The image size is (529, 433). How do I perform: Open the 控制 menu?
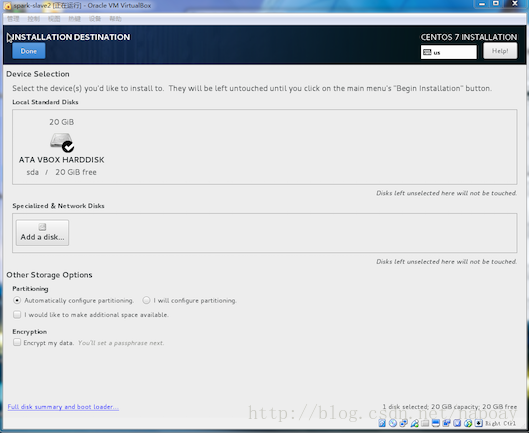[x=34, y=19]
